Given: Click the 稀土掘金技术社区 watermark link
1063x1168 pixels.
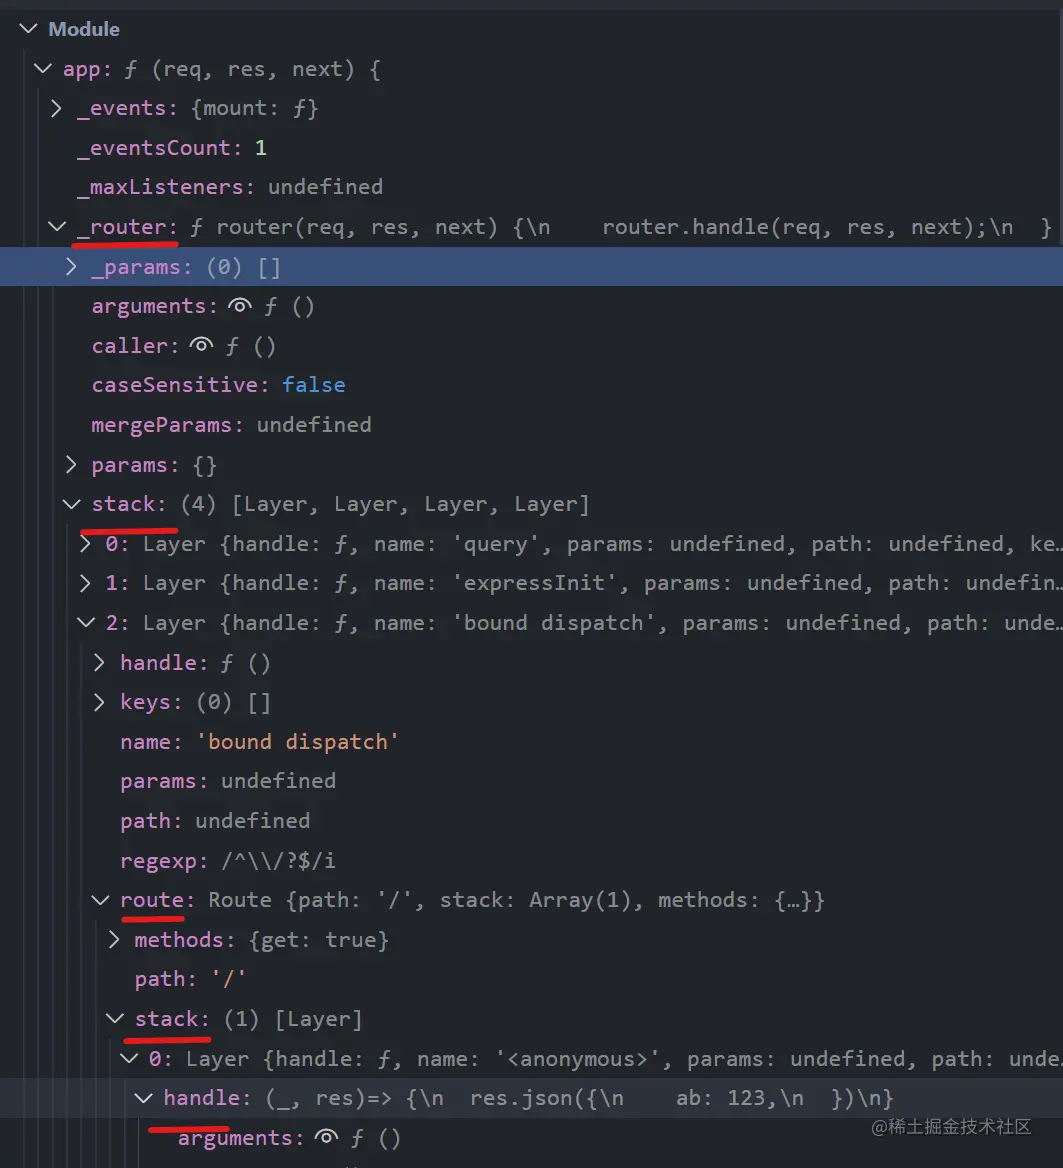Looking at the screenshot, I should 950,1126.
